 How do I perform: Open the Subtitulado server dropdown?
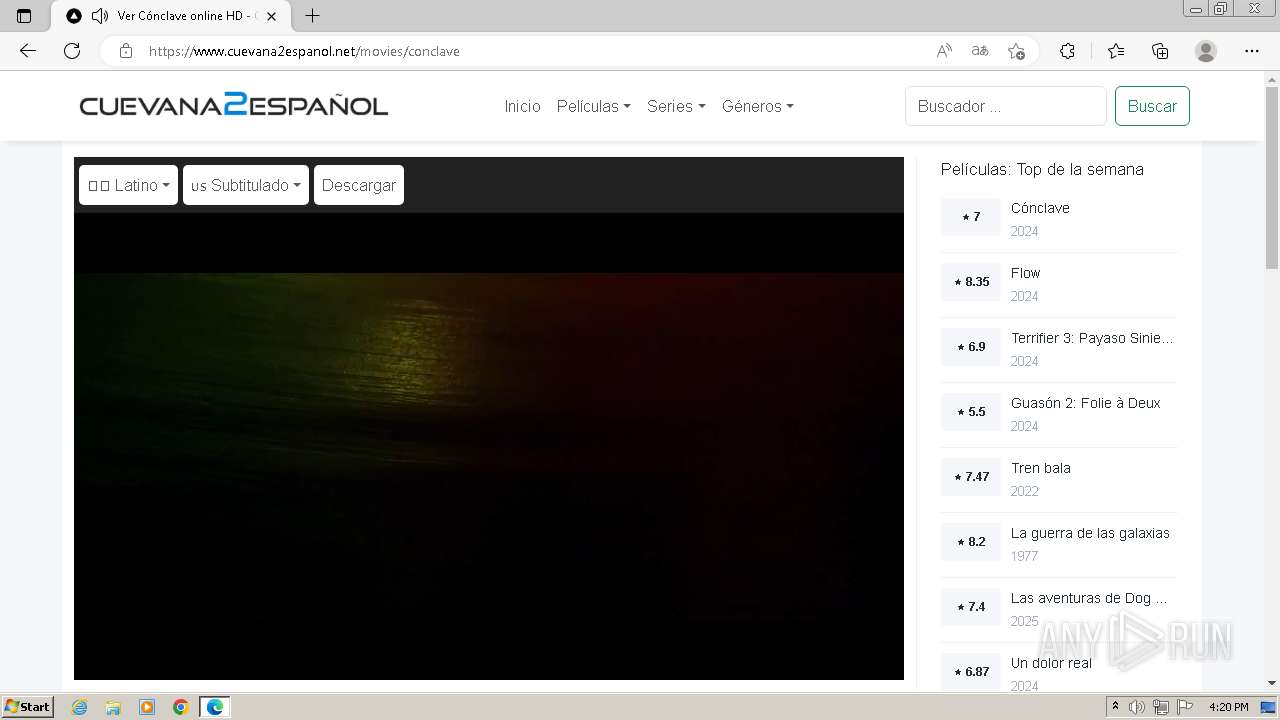click(x=246, y=185)
